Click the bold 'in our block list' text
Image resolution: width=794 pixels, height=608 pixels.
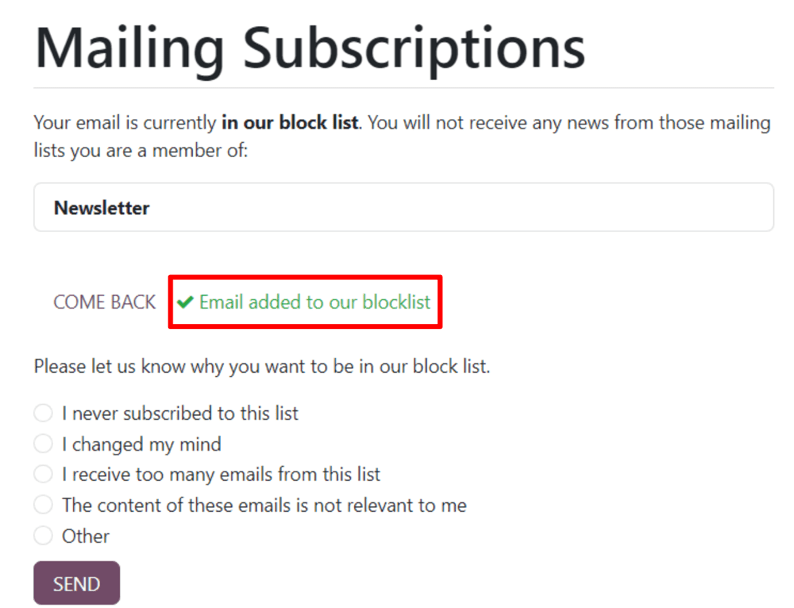(290, 123)
